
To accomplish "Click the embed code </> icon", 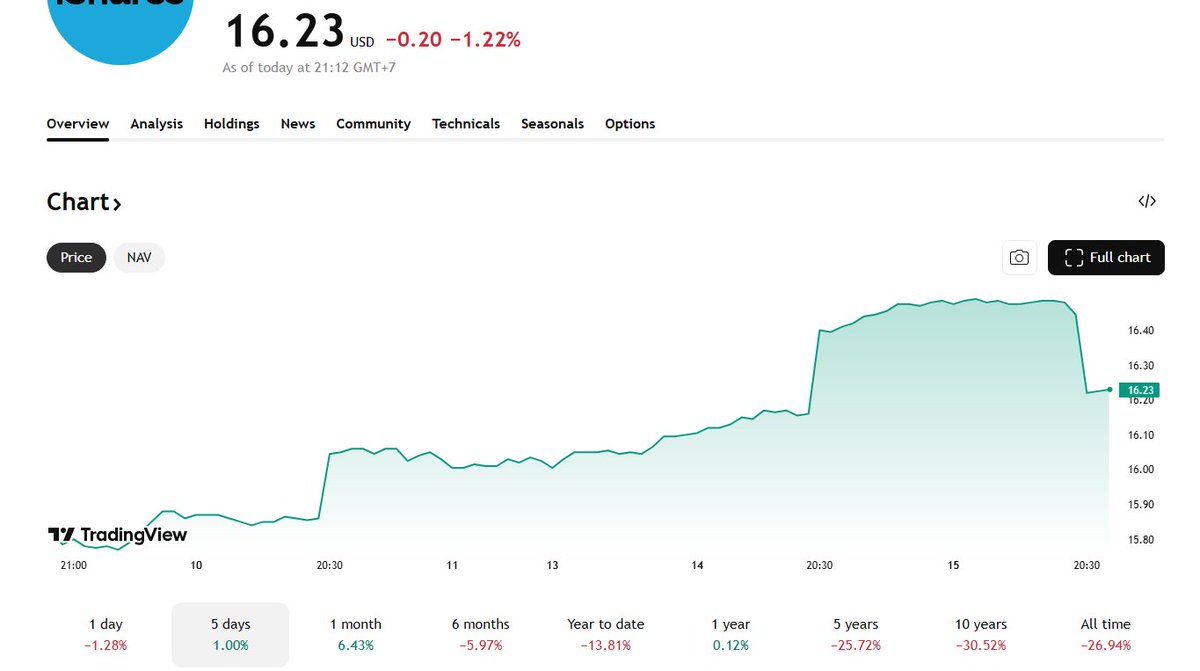I will click(1146, 201).
